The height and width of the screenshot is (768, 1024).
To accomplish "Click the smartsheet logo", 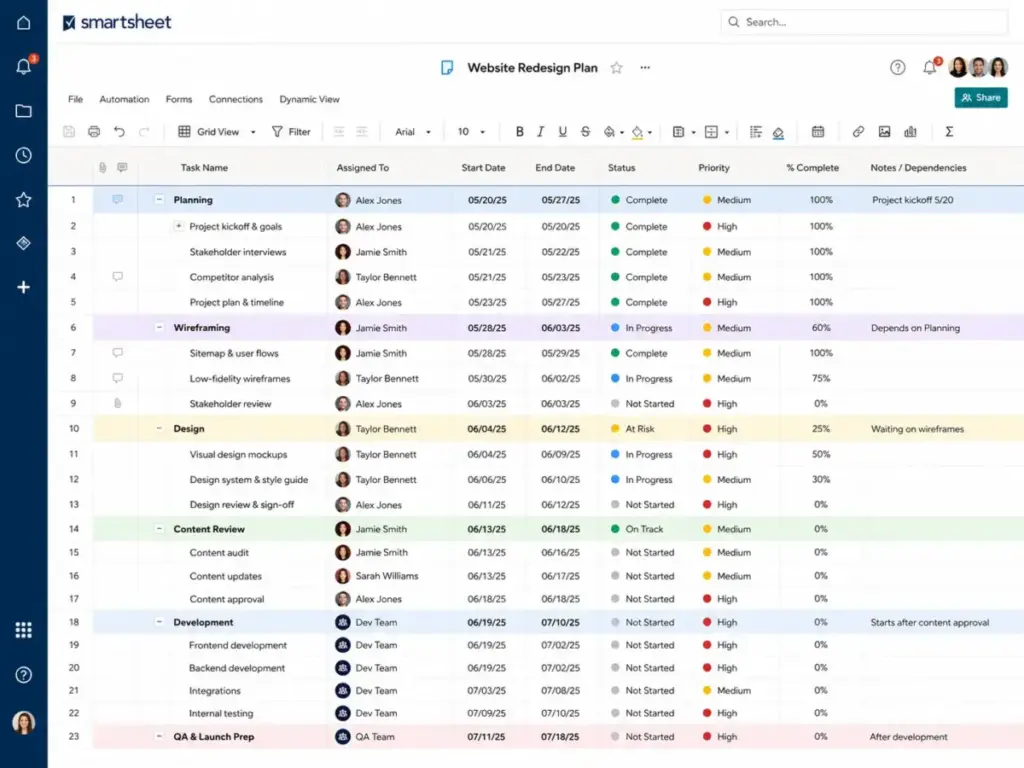I will (x=117, y=22).
